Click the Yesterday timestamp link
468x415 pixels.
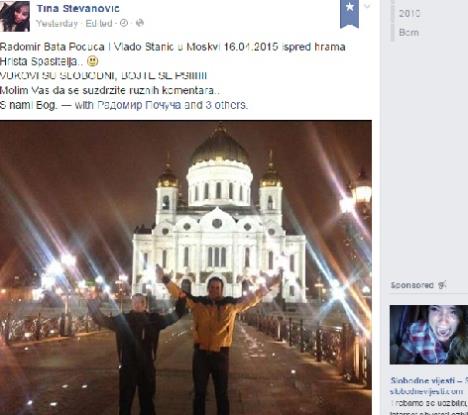coord(57,24)
